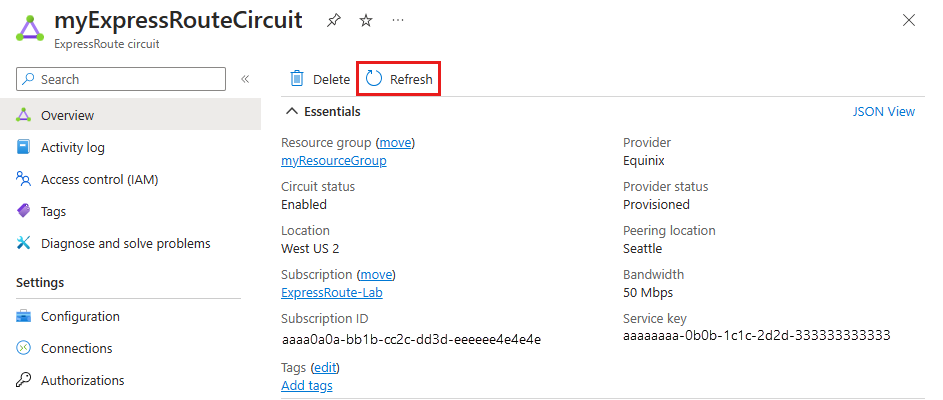Click the Access control (IAM) people icon
This screenshot has height=400, width=943.
click(x=24, y=179)
